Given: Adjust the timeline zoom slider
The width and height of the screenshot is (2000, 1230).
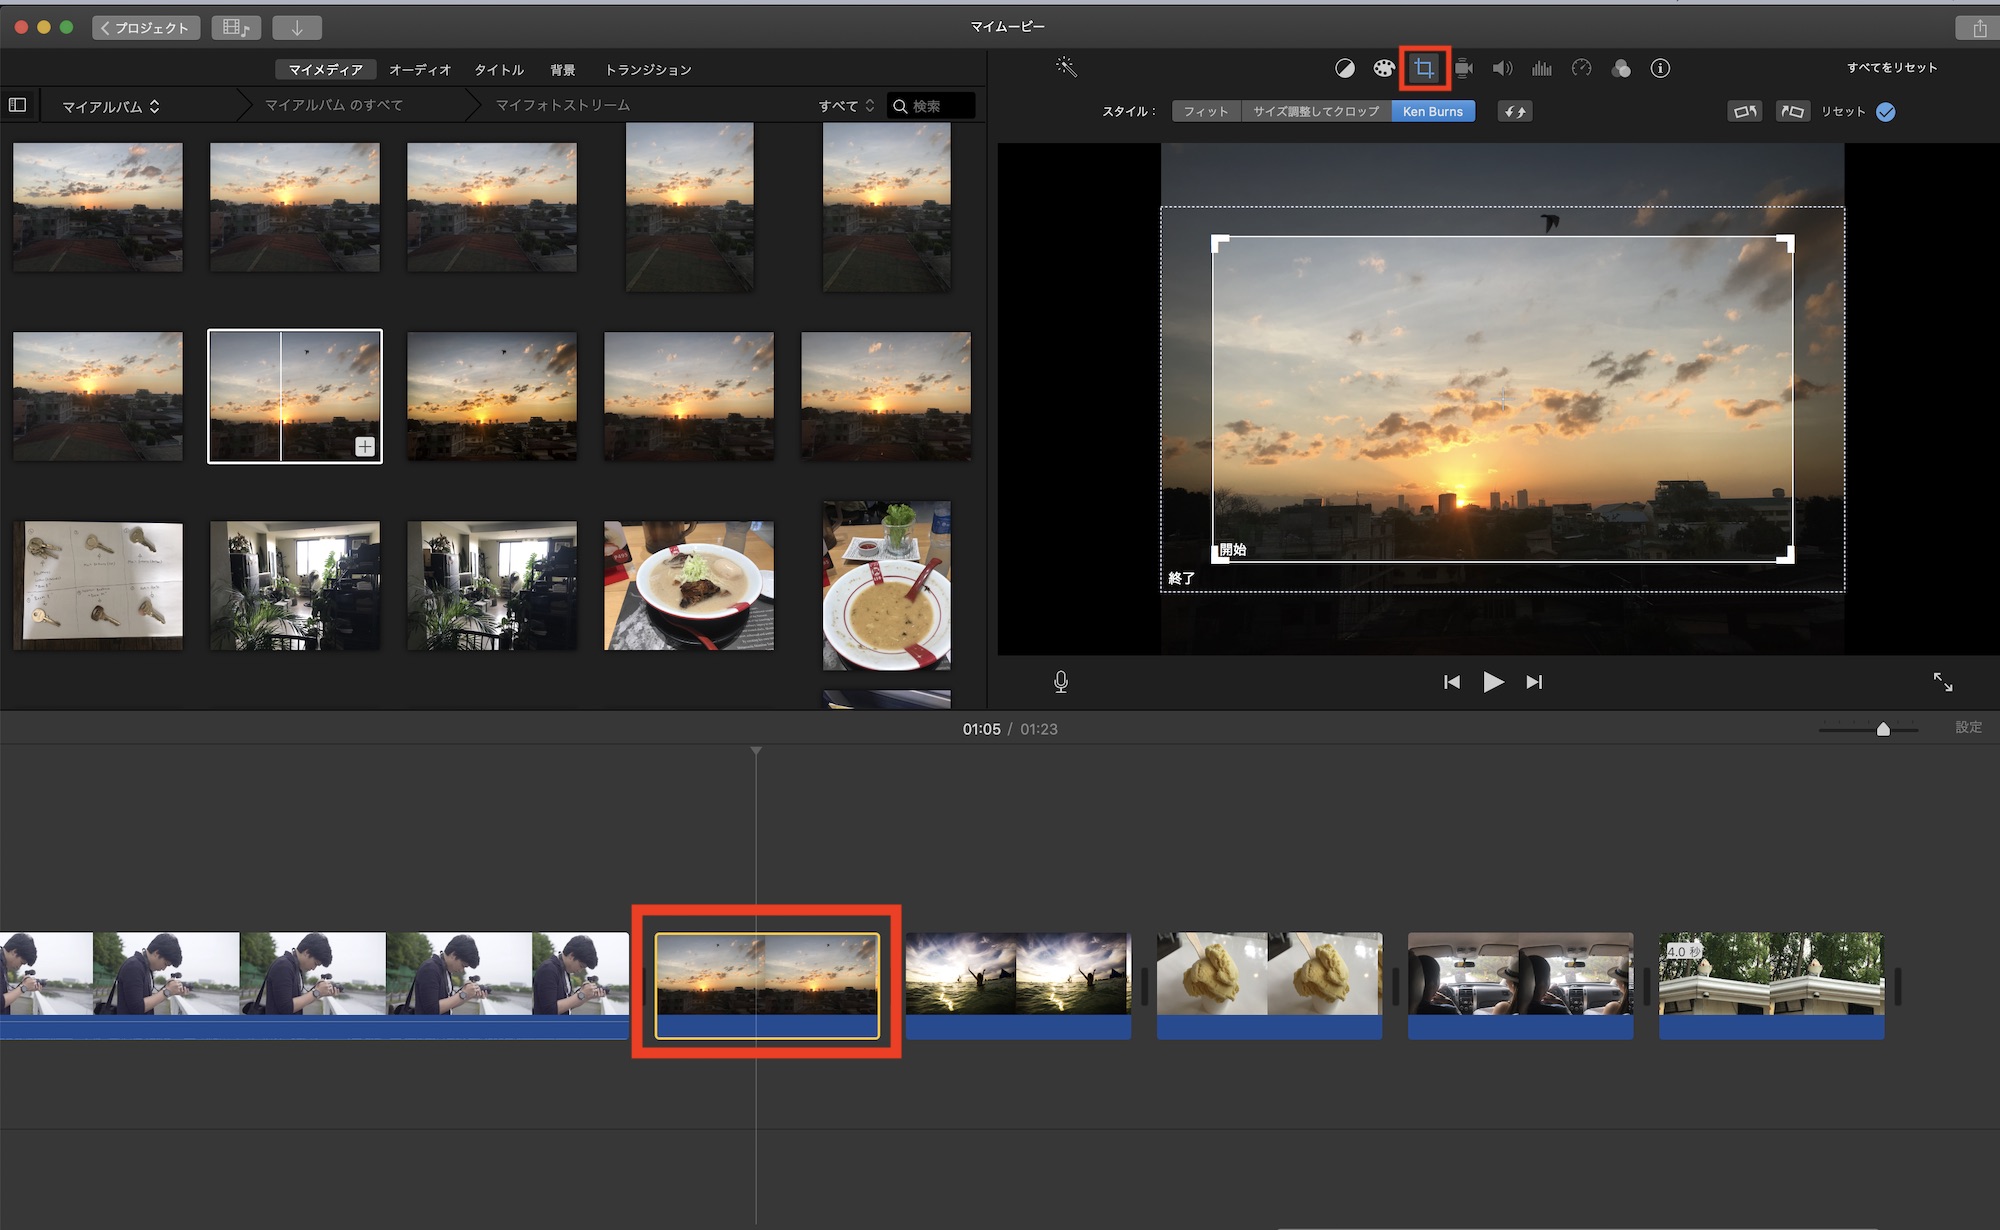Looking at the screenshot, I should pos(1883,729).
